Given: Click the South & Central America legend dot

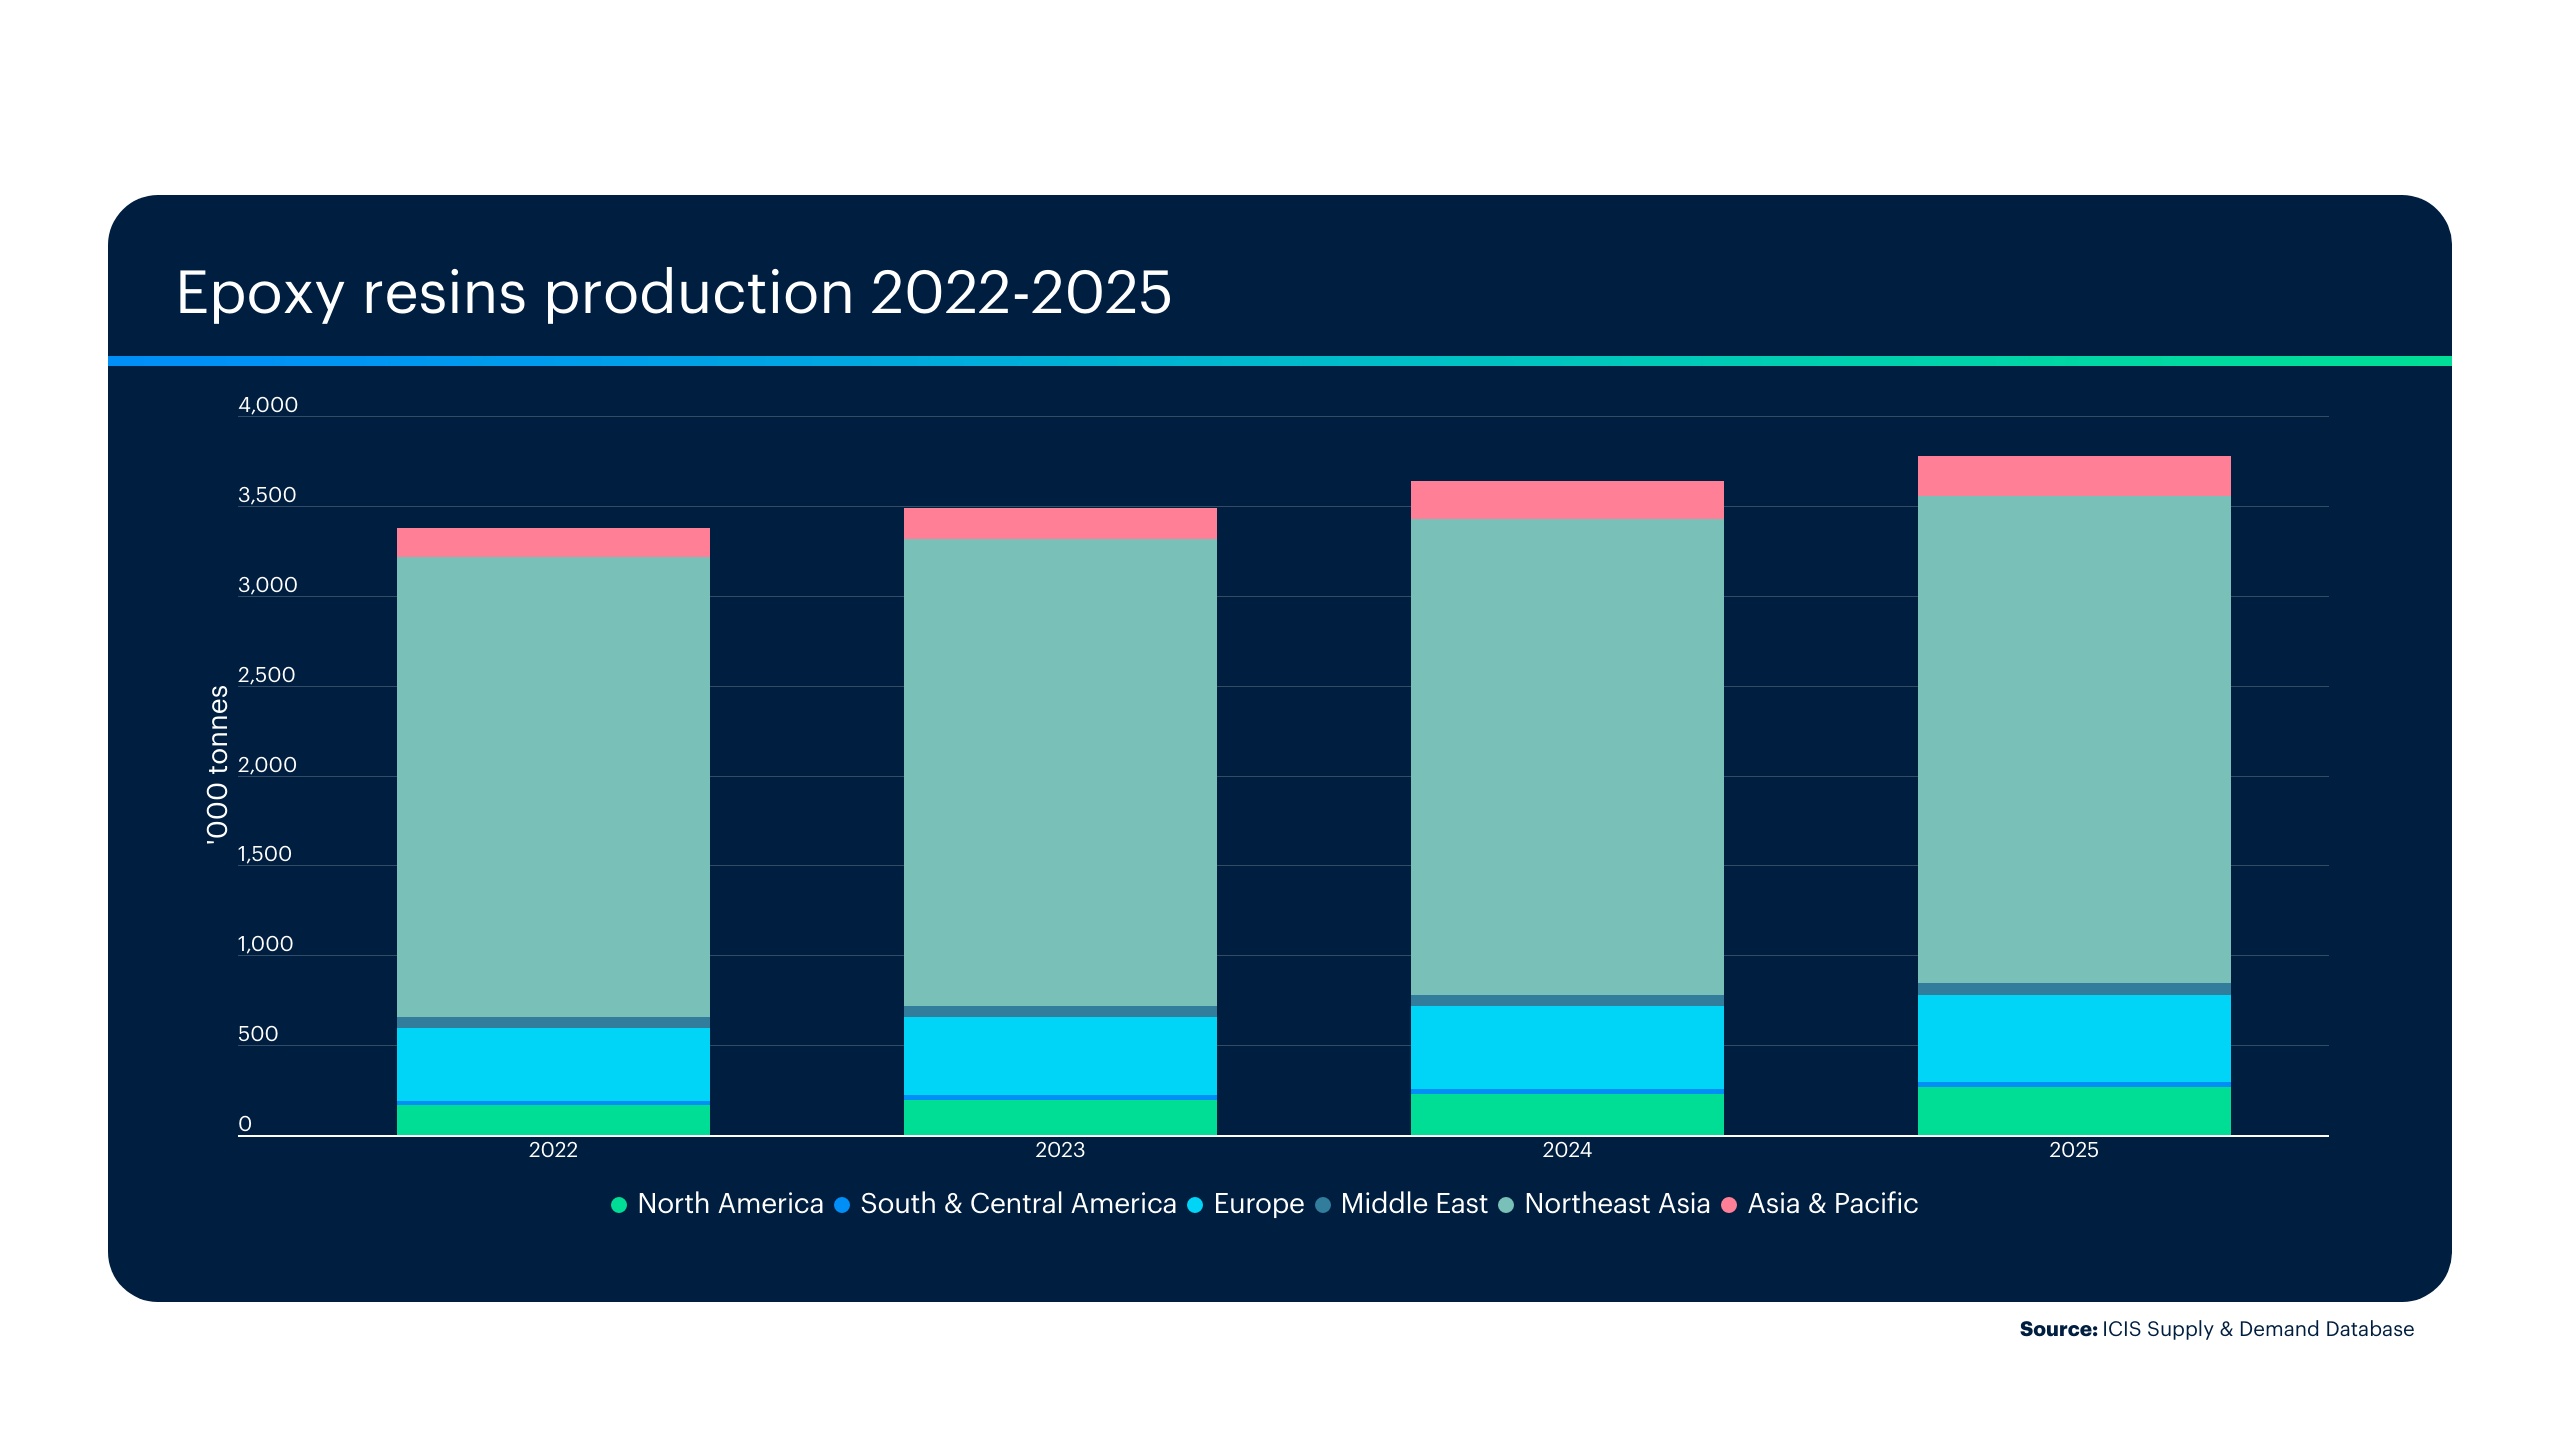Looking at the screenshot, I should (842, 1205).
